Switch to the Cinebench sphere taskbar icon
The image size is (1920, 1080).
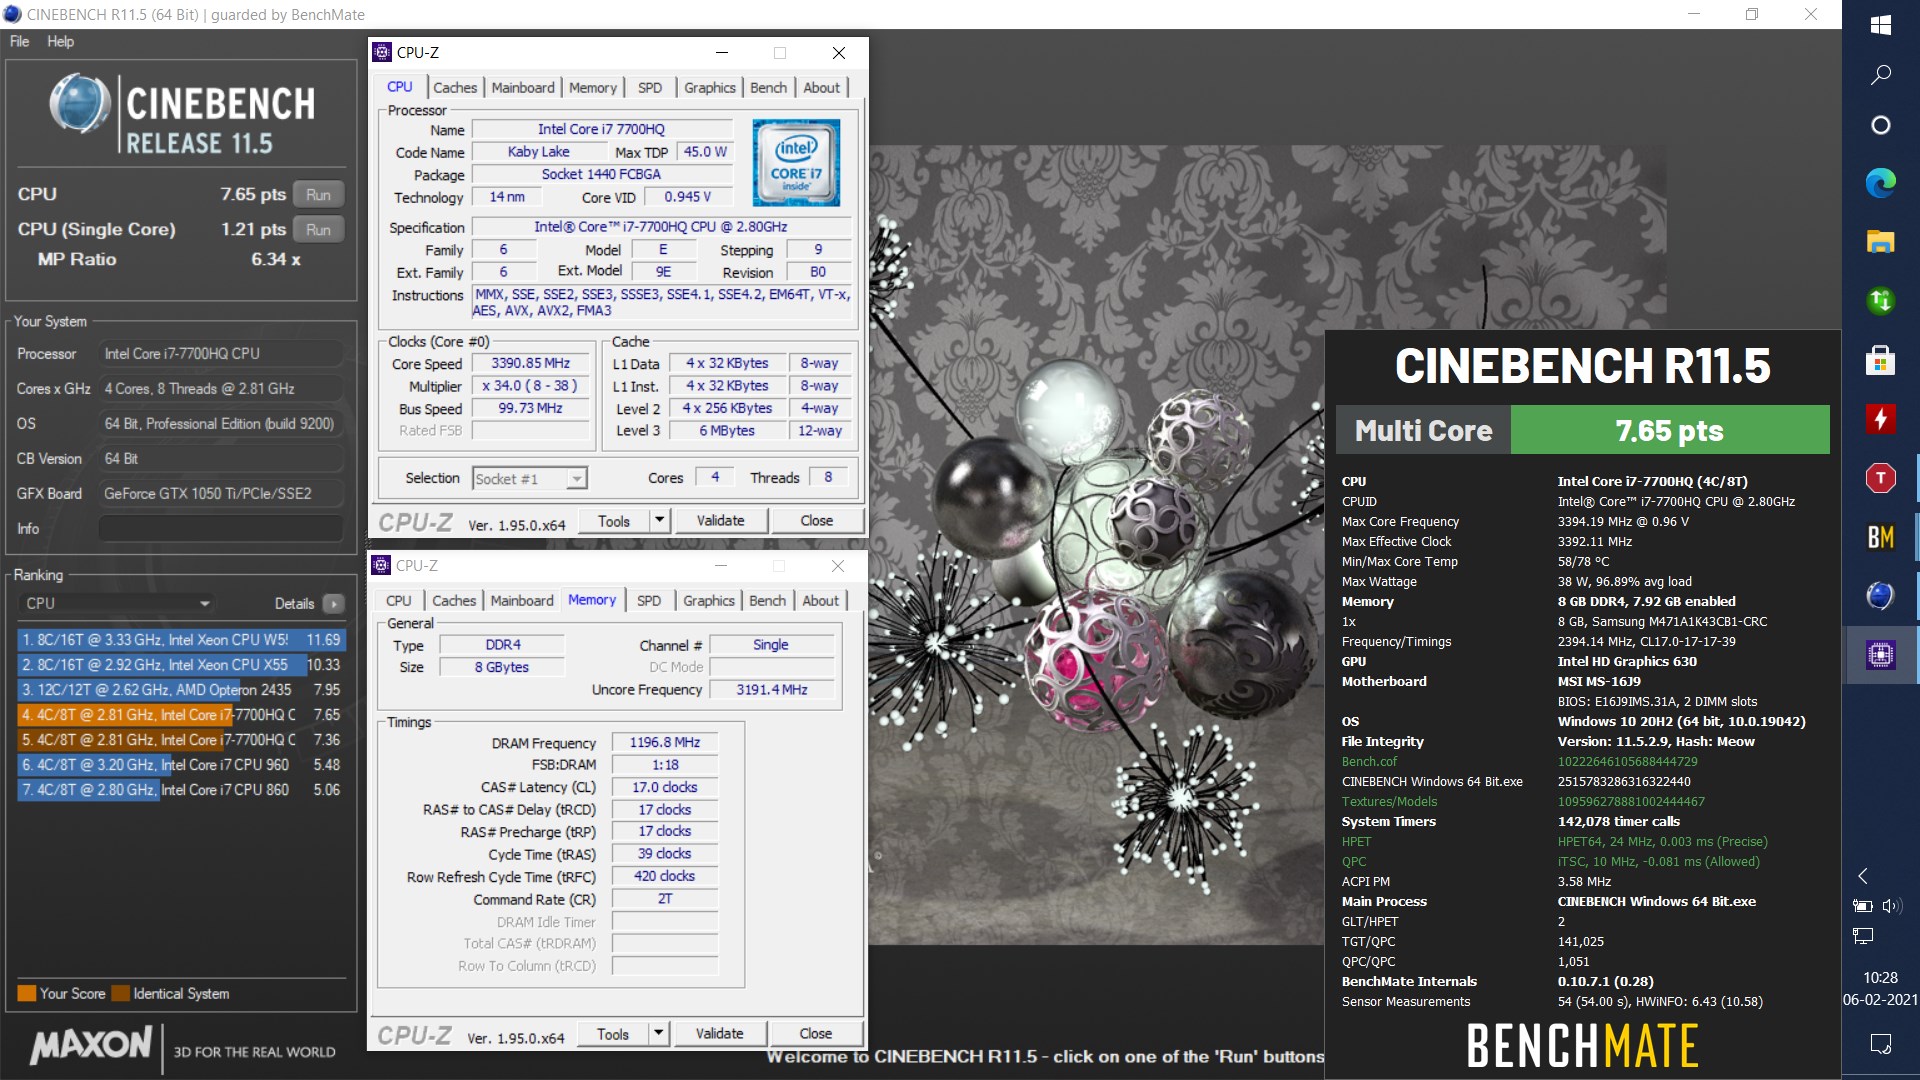point(1880,596)
